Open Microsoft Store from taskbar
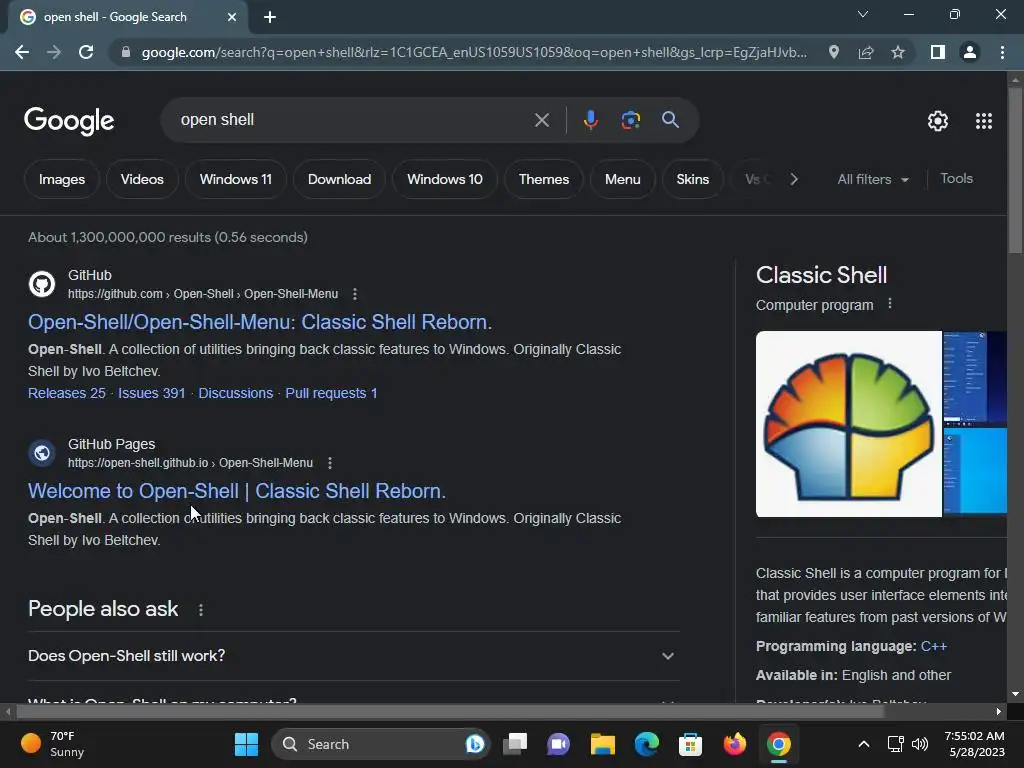 point(690,744)
